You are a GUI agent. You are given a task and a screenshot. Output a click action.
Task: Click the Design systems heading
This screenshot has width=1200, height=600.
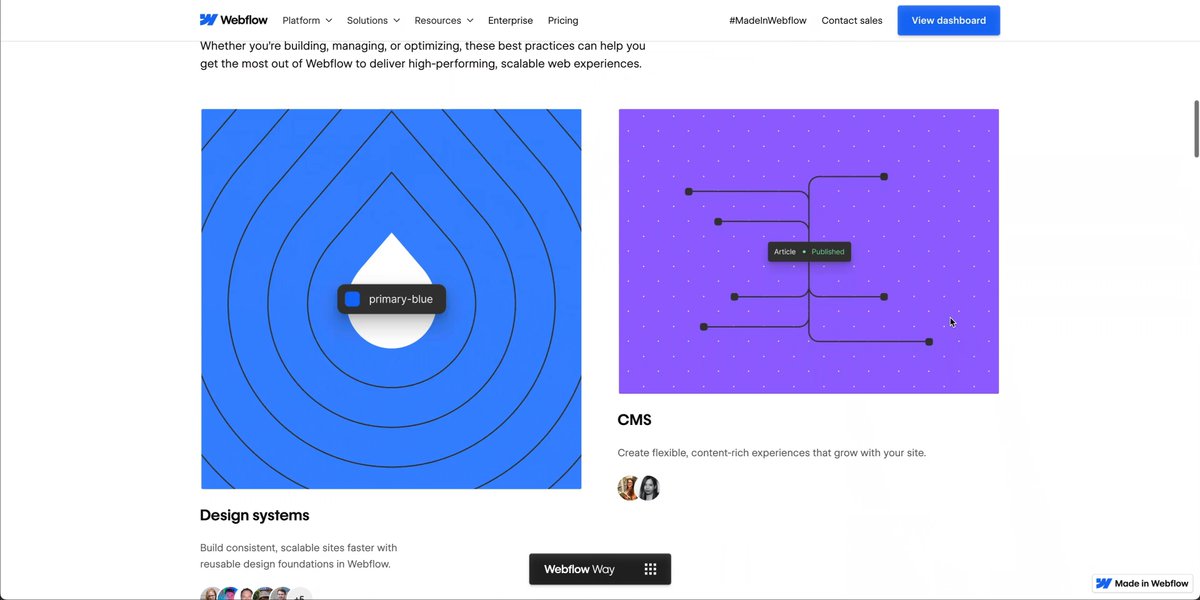[255, 515]
